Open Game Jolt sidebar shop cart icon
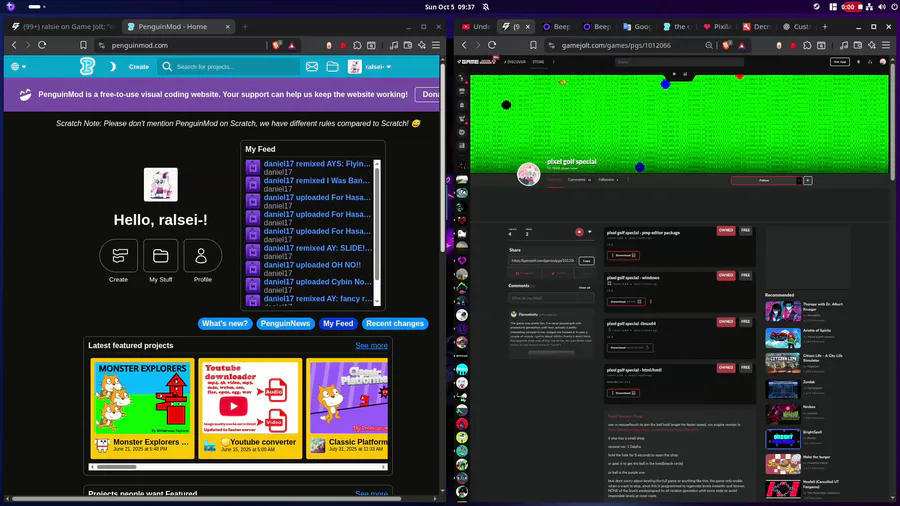The height and width of the screenshot is (506, 900). pos(462,119)
